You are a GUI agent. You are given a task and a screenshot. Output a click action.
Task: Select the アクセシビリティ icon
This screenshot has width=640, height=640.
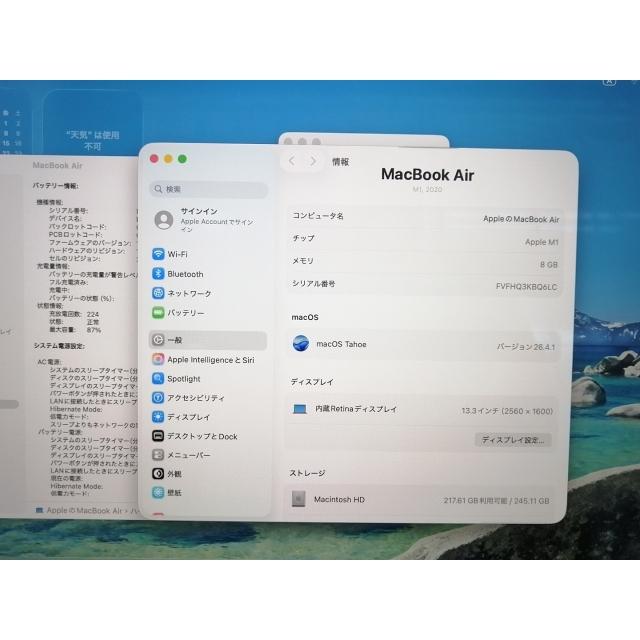click(x=158, y=398)
